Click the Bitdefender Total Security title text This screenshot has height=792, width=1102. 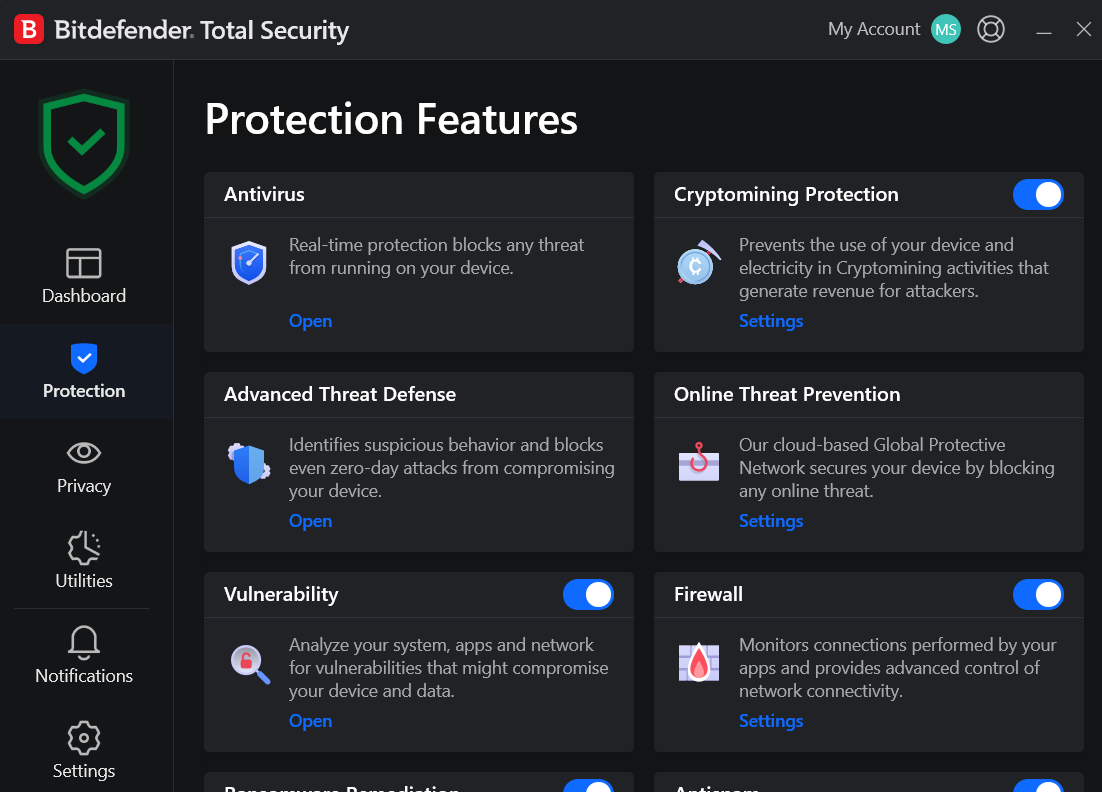[x=201, y=30]
